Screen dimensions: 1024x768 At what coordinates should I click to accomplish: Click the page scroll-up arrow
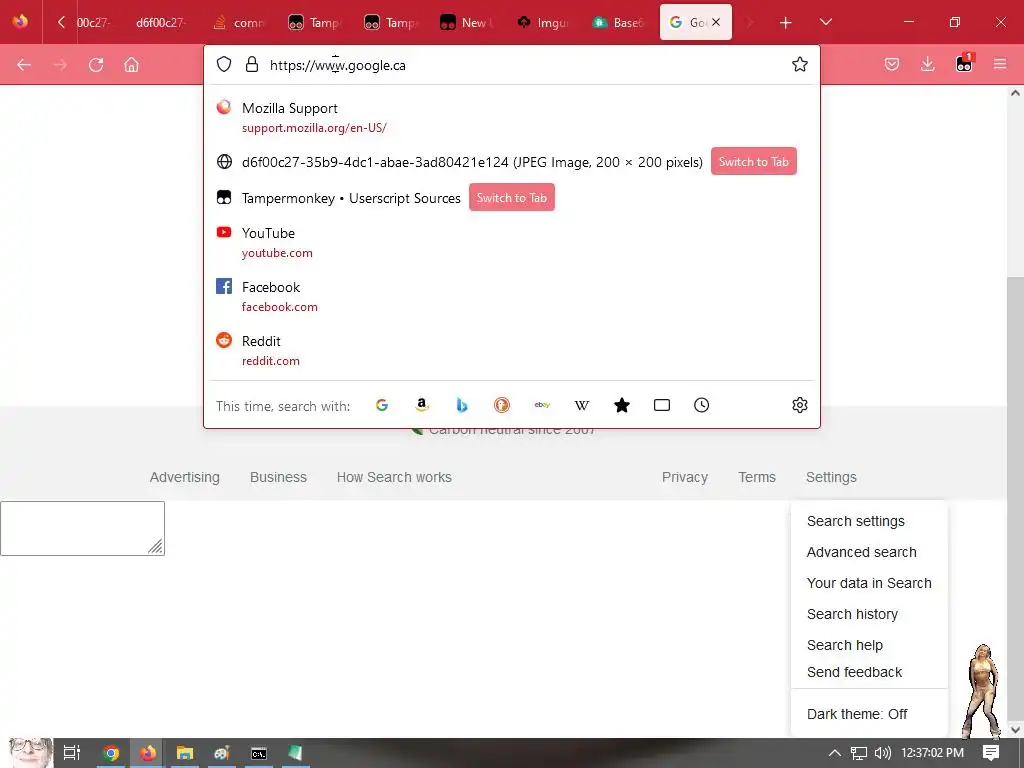1015,93
